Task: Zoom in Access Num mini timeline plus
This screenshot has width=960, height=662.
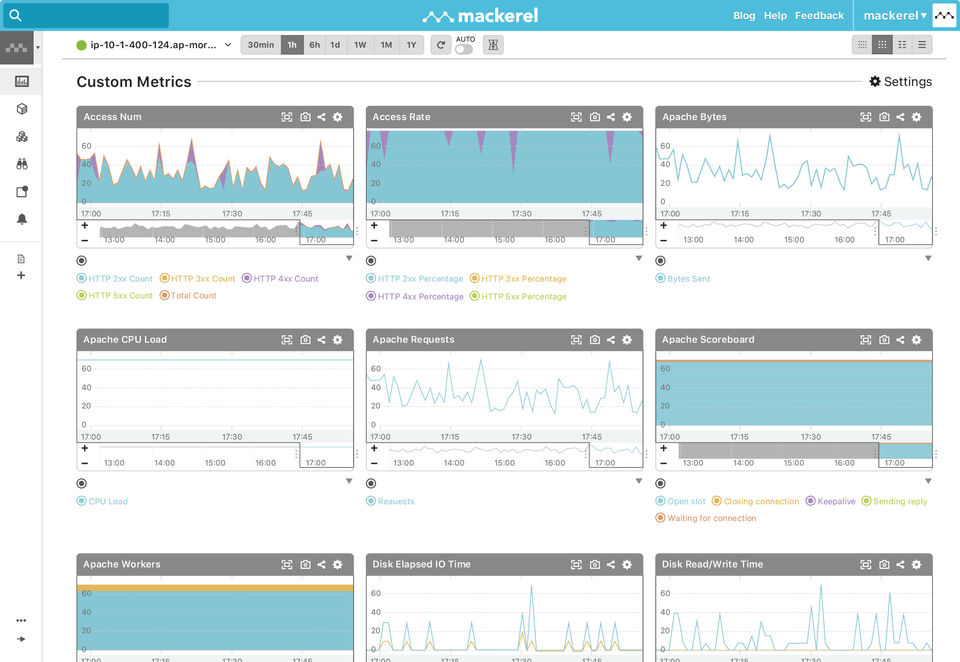Action: 84,226
